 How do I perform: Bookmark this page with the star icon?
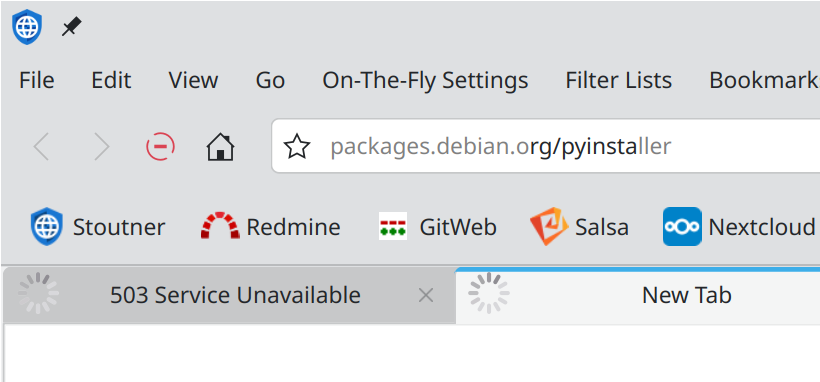coord(297,147)
